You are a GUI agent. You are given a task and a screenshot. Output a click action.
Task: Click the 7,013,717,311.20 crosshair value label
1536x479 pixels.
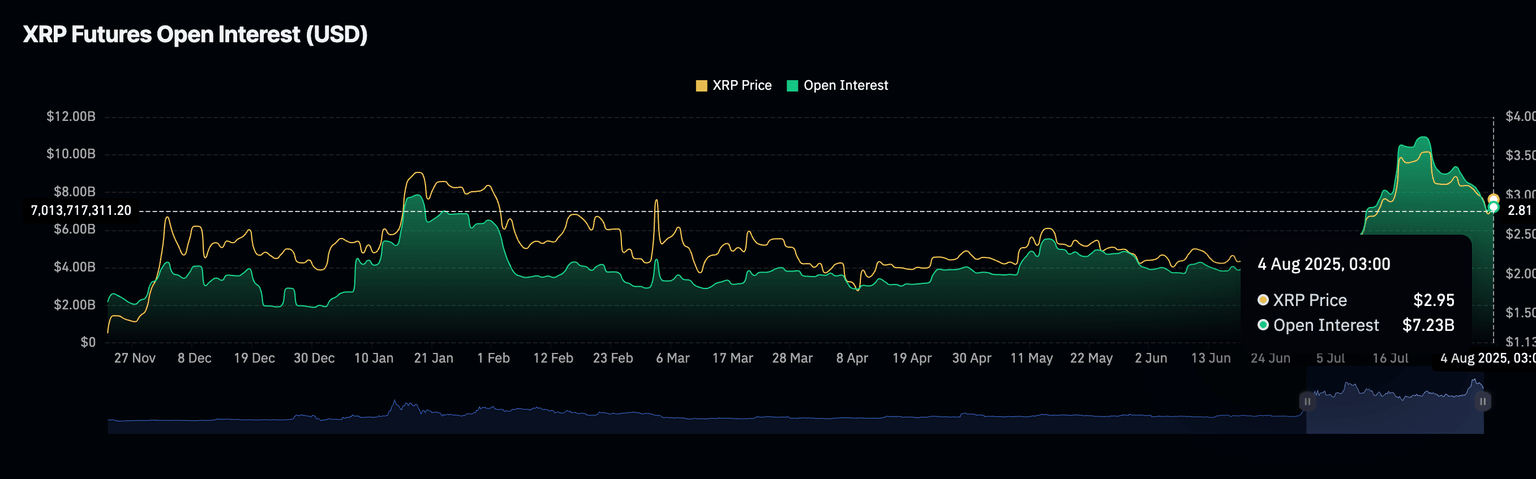[81, 210]
